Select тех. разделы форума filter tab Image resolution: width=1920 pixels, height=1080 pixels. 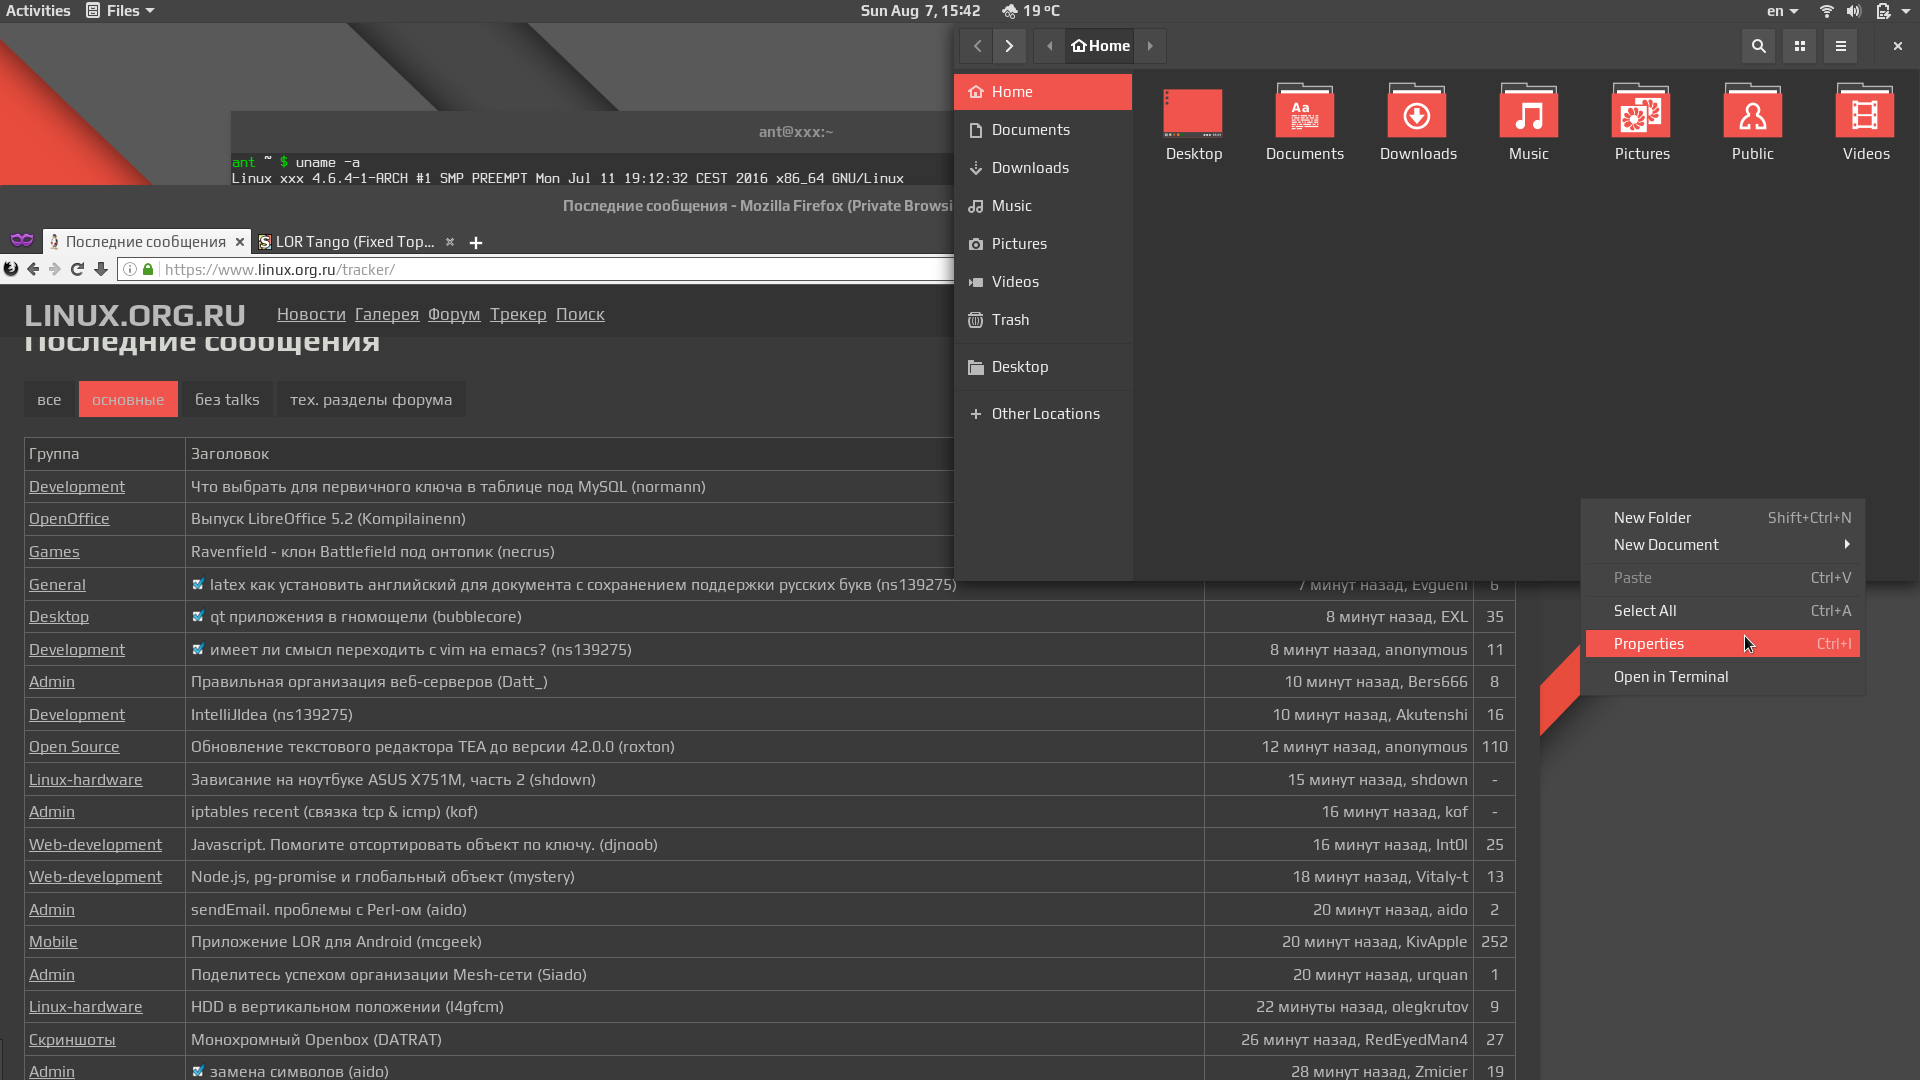point(371,399)
